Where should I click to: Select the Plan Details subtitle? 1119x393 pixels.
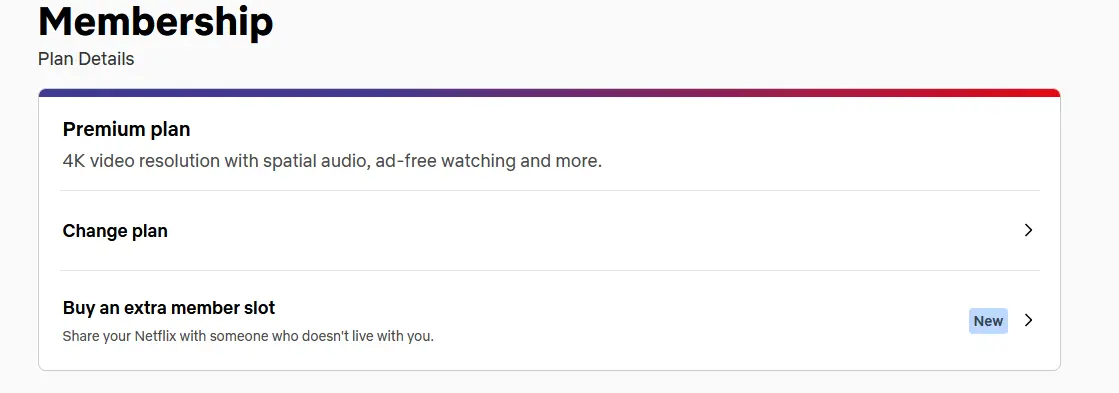click(86, 59)
